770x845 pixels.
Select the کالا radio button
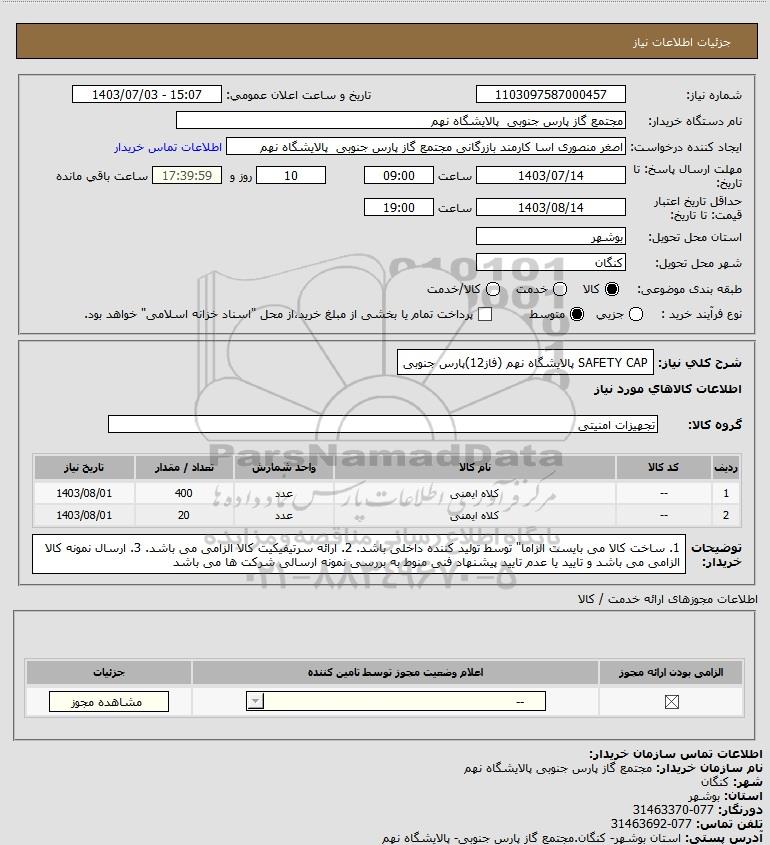coord(612,289)
